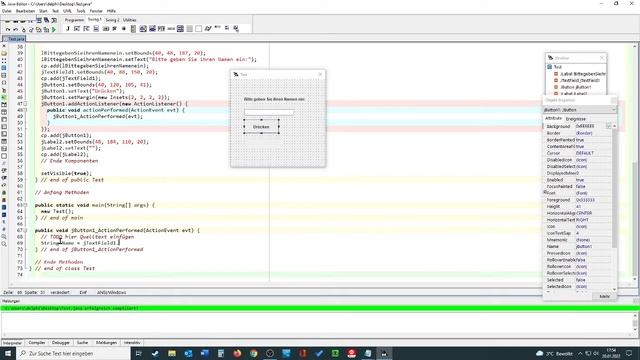
Task: Select jTextField1 node in the Struktur tree
Action: tap(580, 80)
